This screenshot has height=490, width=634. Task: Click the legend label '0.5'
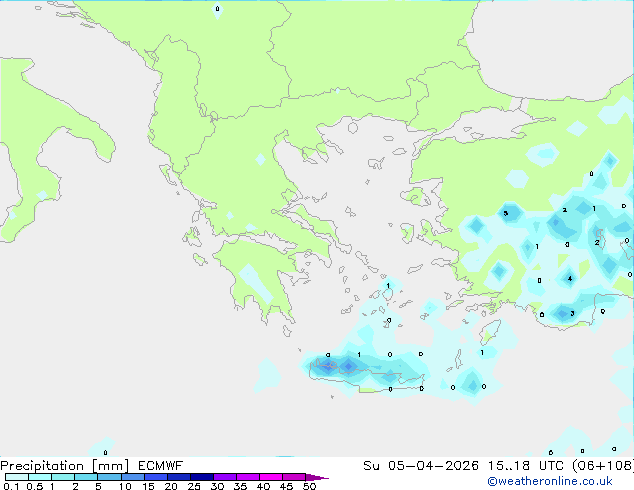coord(35,486)
